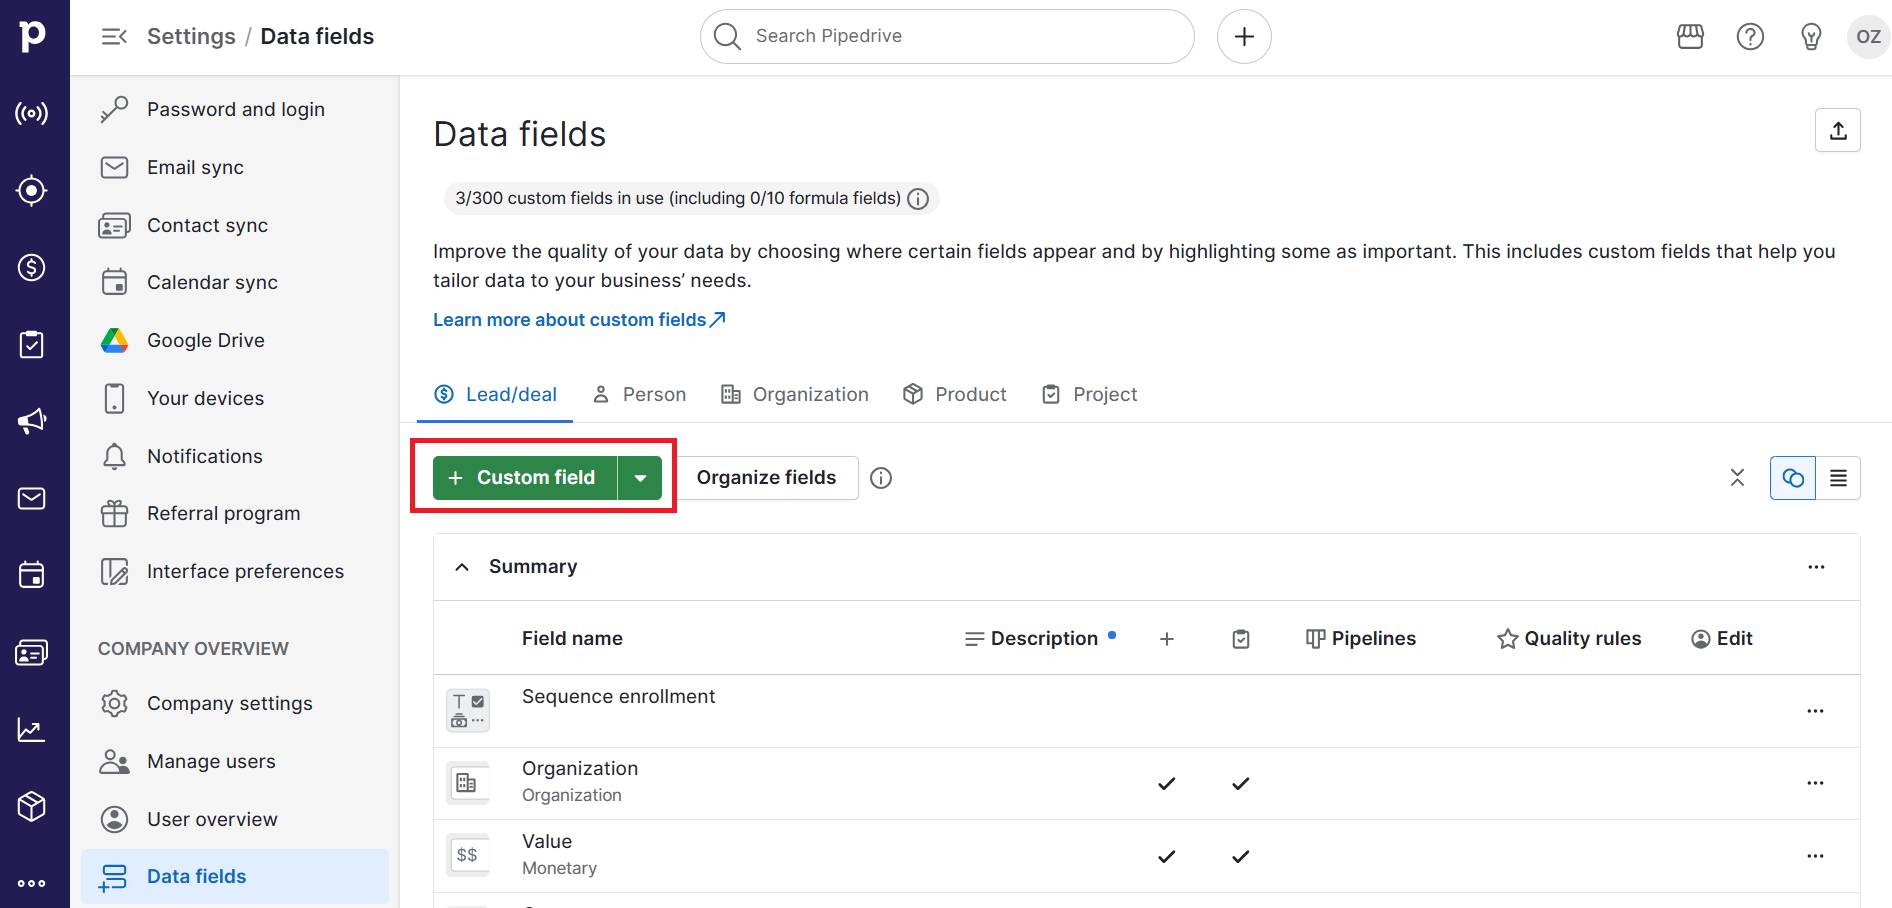Open the tips lightbulb icon
The height and width of the screenshot is (908, 1892).
[x=1811, y=36]
